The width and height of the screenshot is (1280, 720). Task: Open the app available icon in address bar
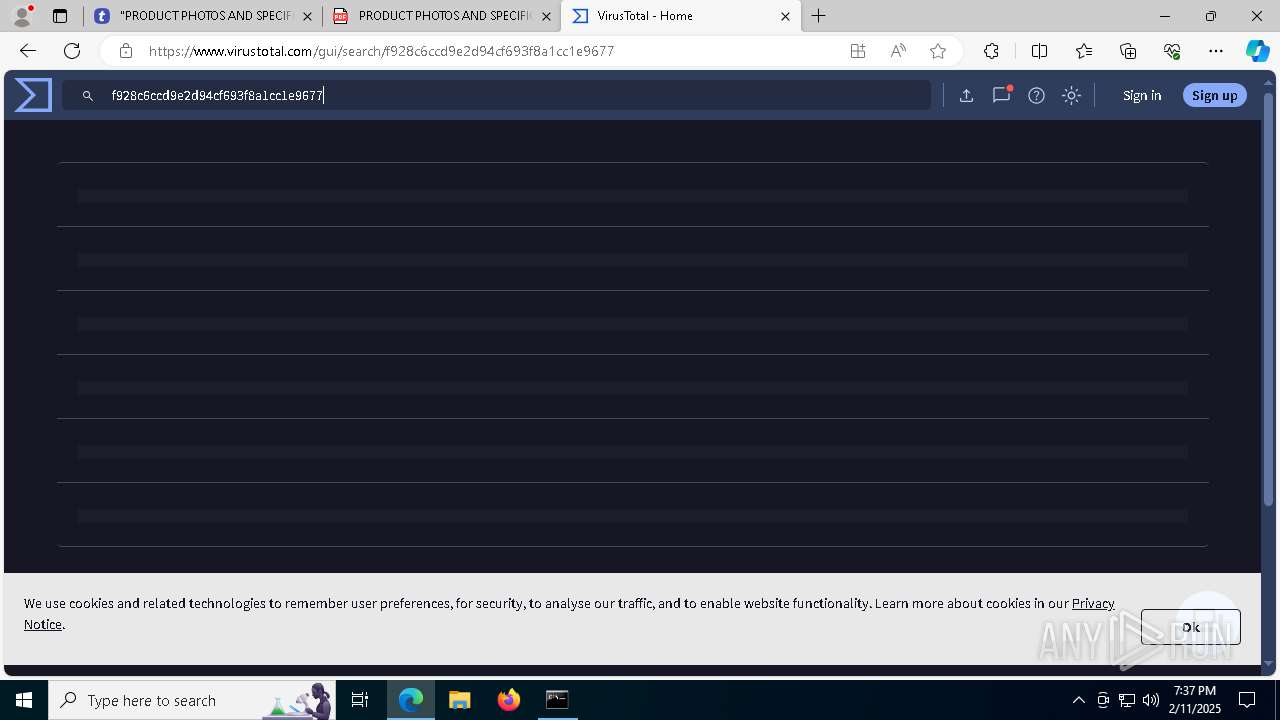(x=858, y=51)
